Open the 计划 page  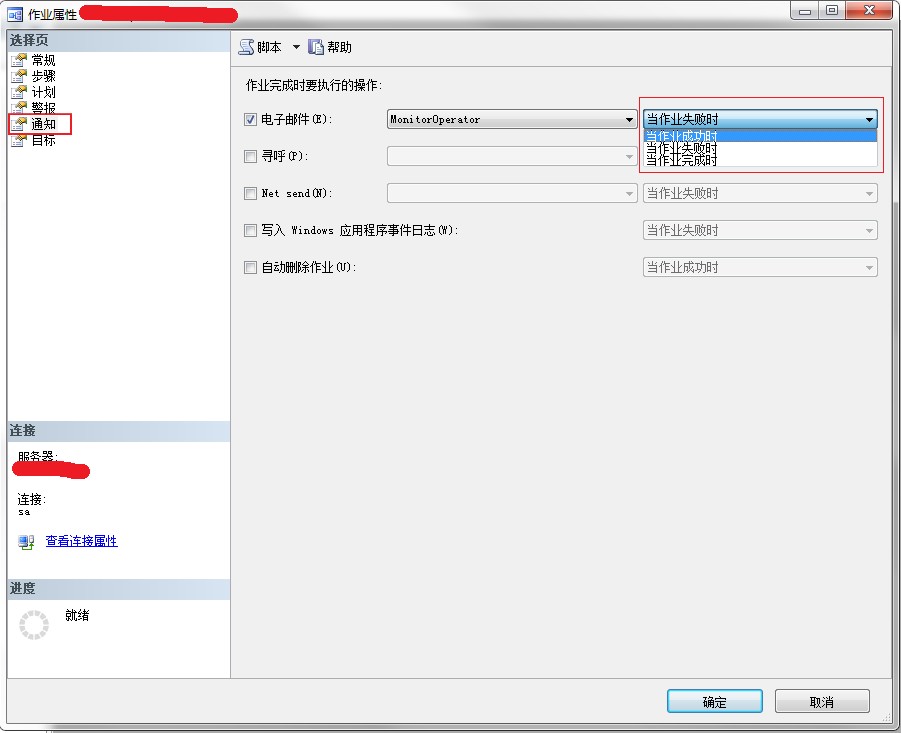click(x=43, y=92)
